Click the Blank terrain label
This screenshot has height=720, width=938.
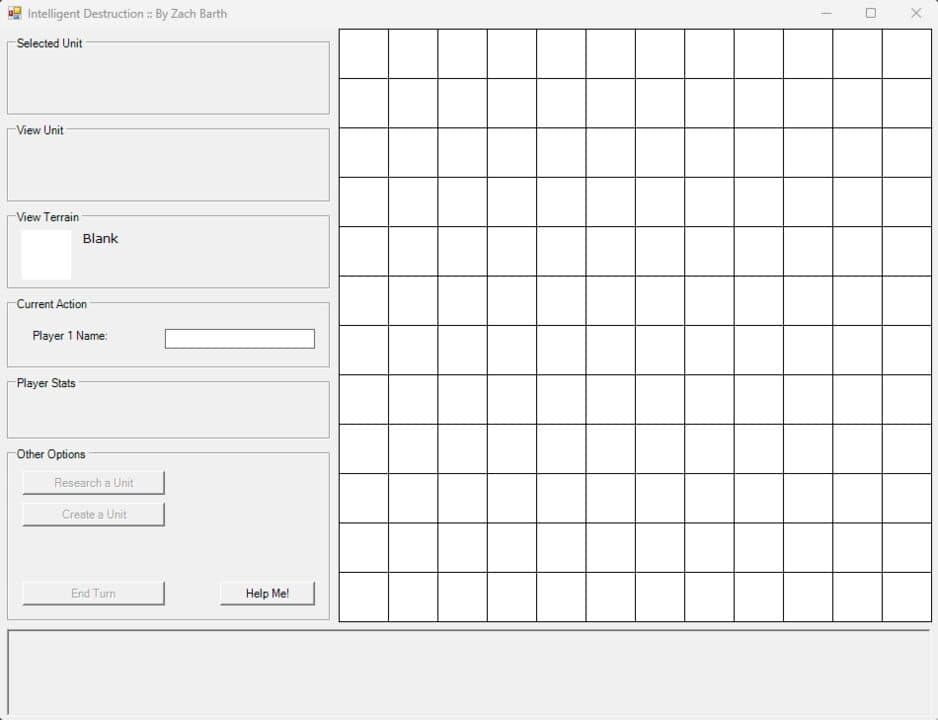pyautogui.click(x=100, y=239)
